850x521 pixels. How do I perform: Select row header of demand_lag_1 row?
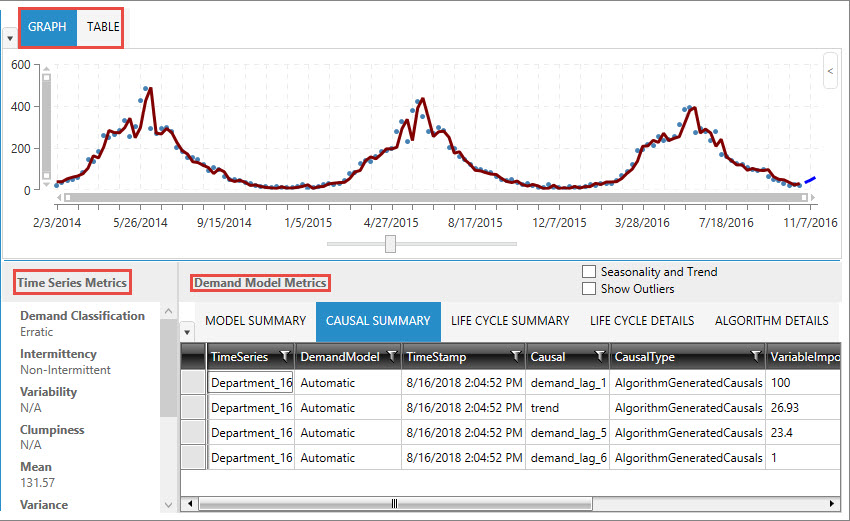pos(193,382)
